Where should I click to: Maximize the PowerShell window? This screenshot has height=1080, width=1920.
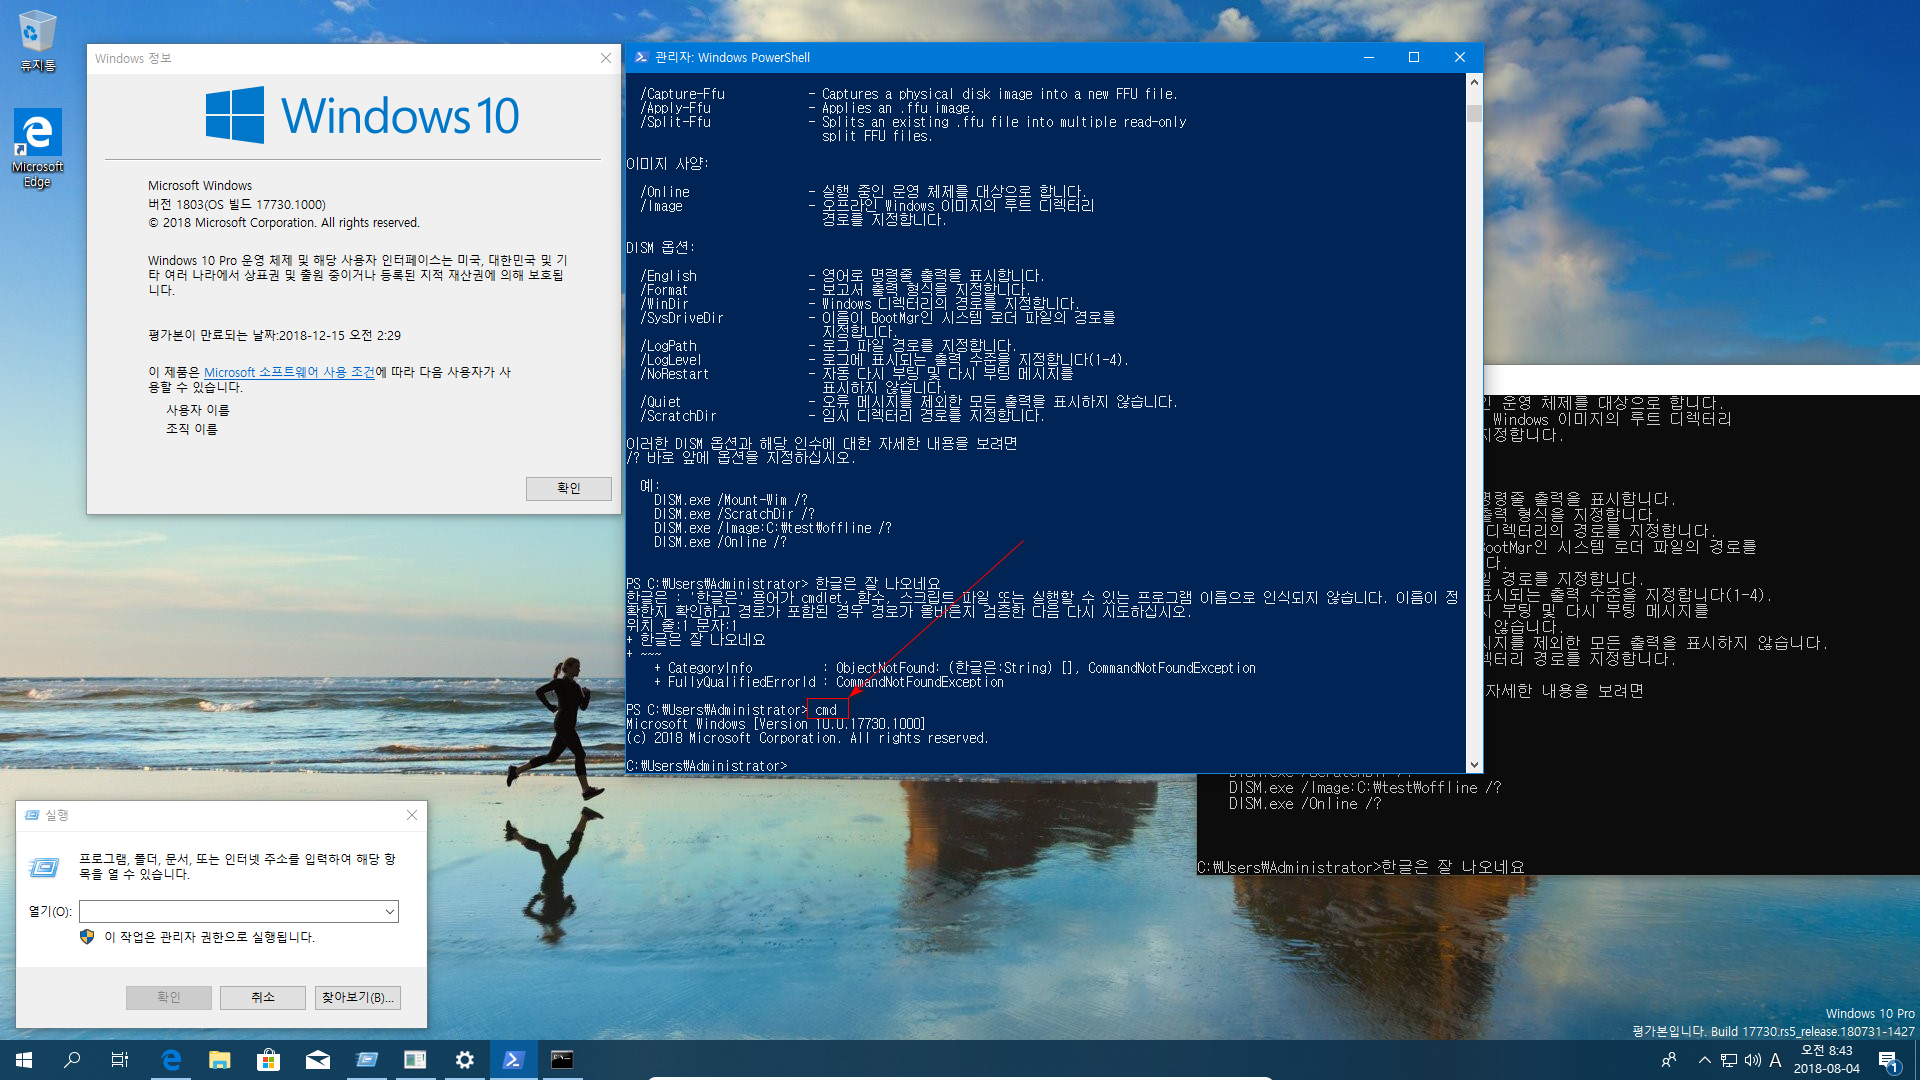pyautogui.click(x=1414, y=57)
